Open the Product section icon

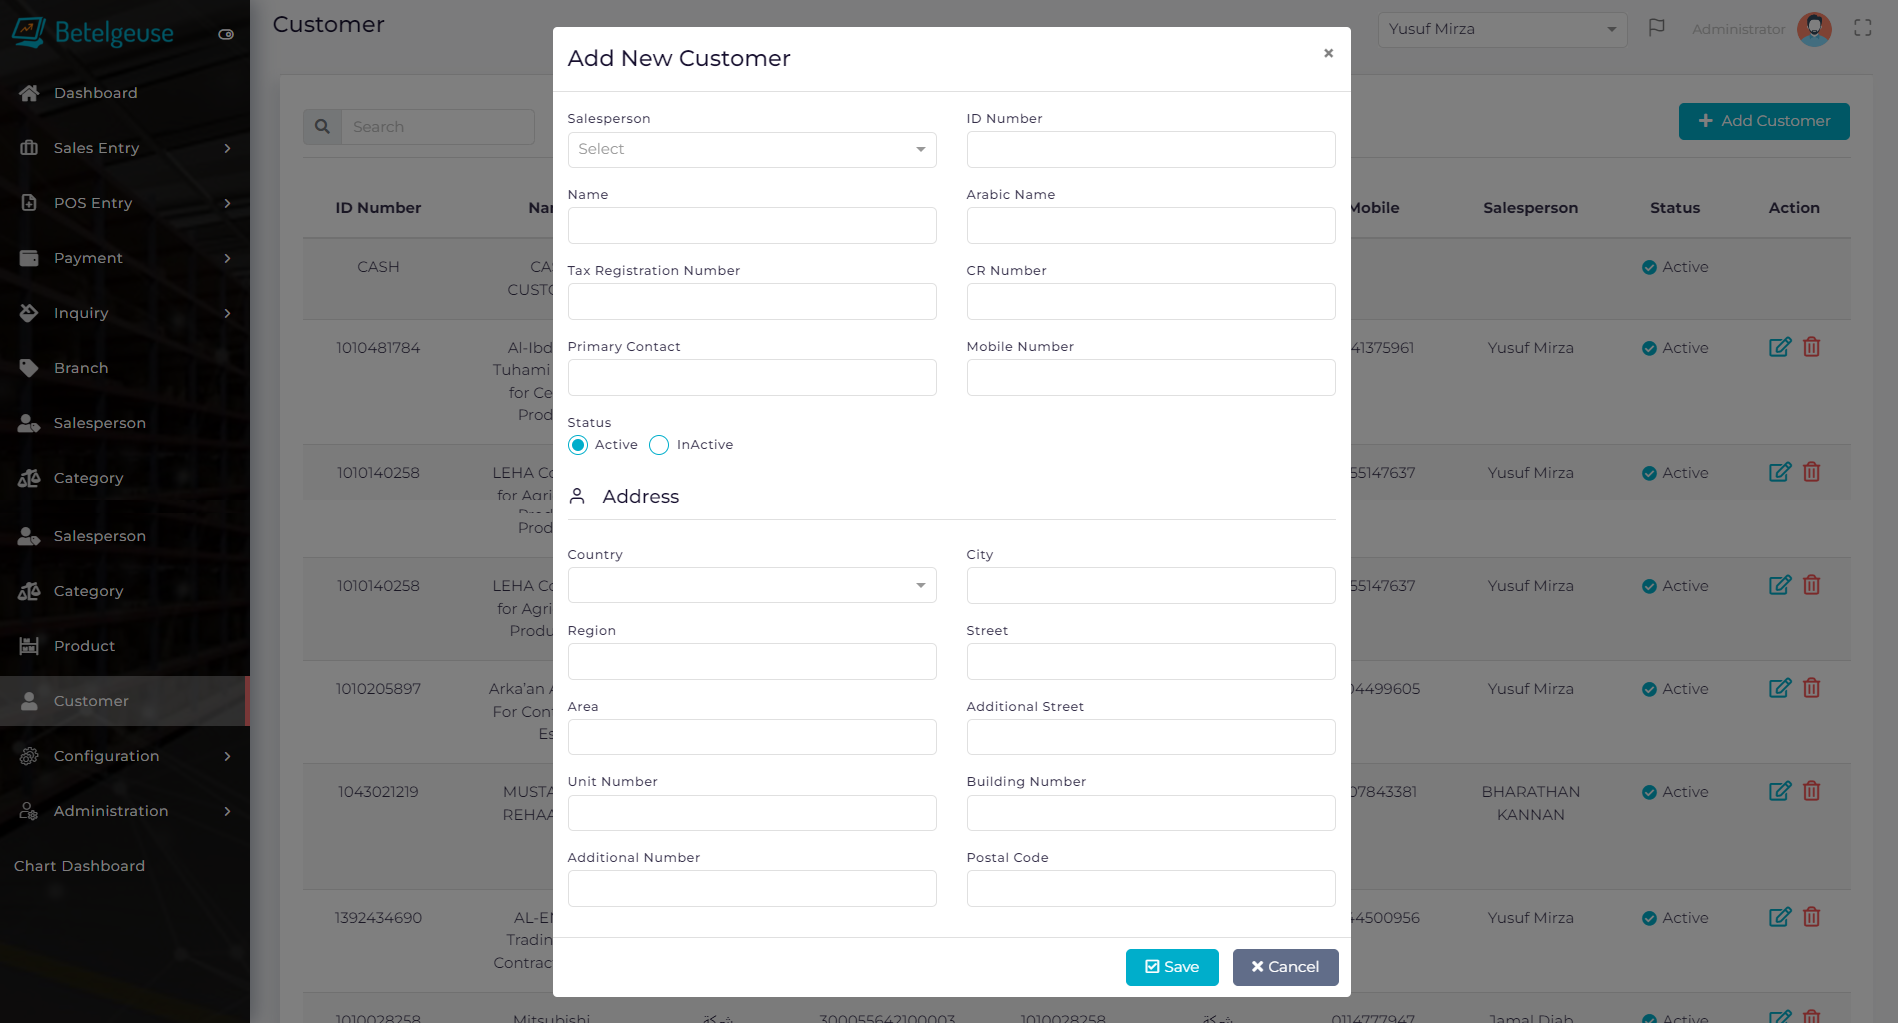(29, 645)
